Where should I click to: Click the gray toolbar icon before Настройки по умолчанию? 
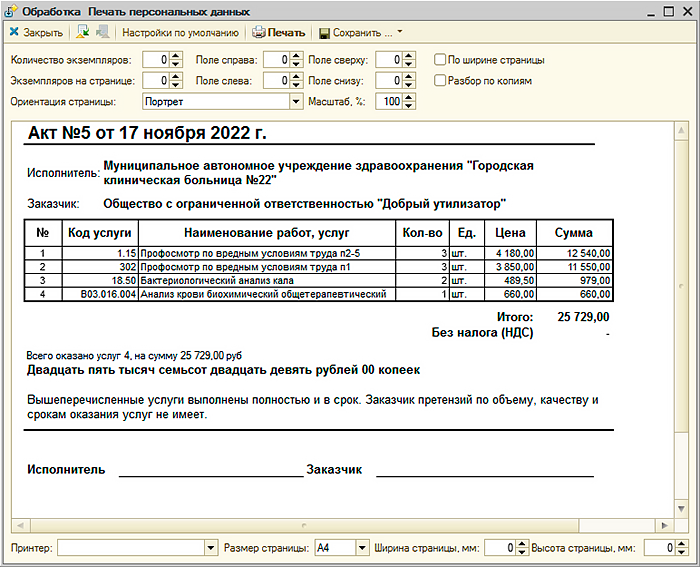pyautogui.click(x=102, y=33)
